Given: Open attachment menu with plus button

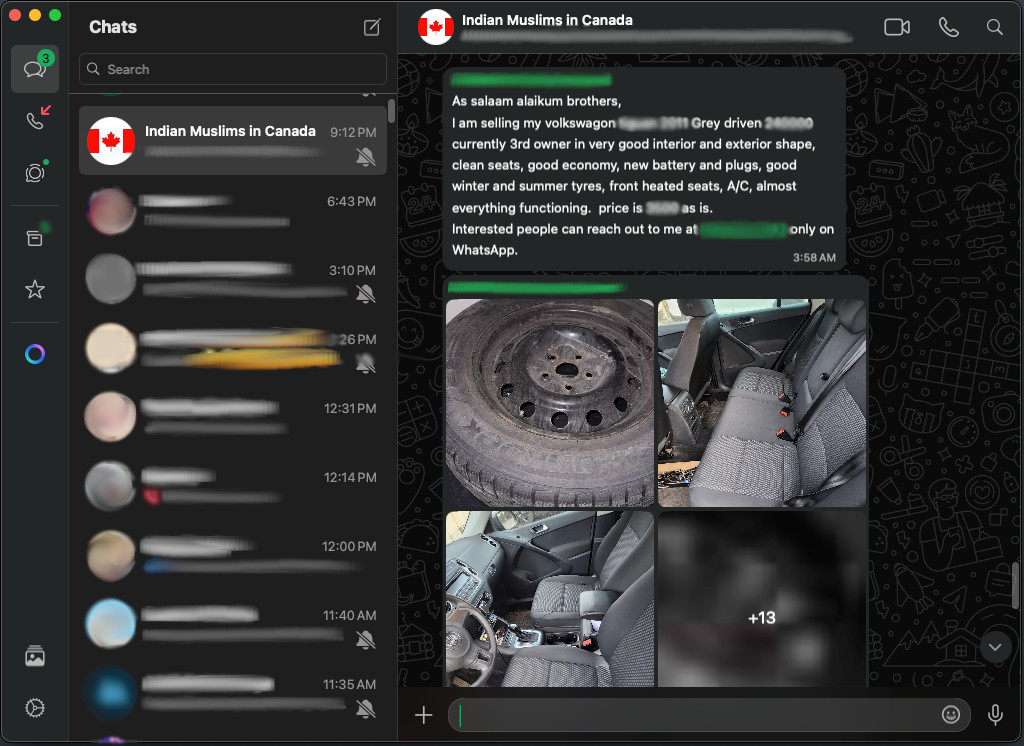Looking at the screenshot, I should click(424, 715).
